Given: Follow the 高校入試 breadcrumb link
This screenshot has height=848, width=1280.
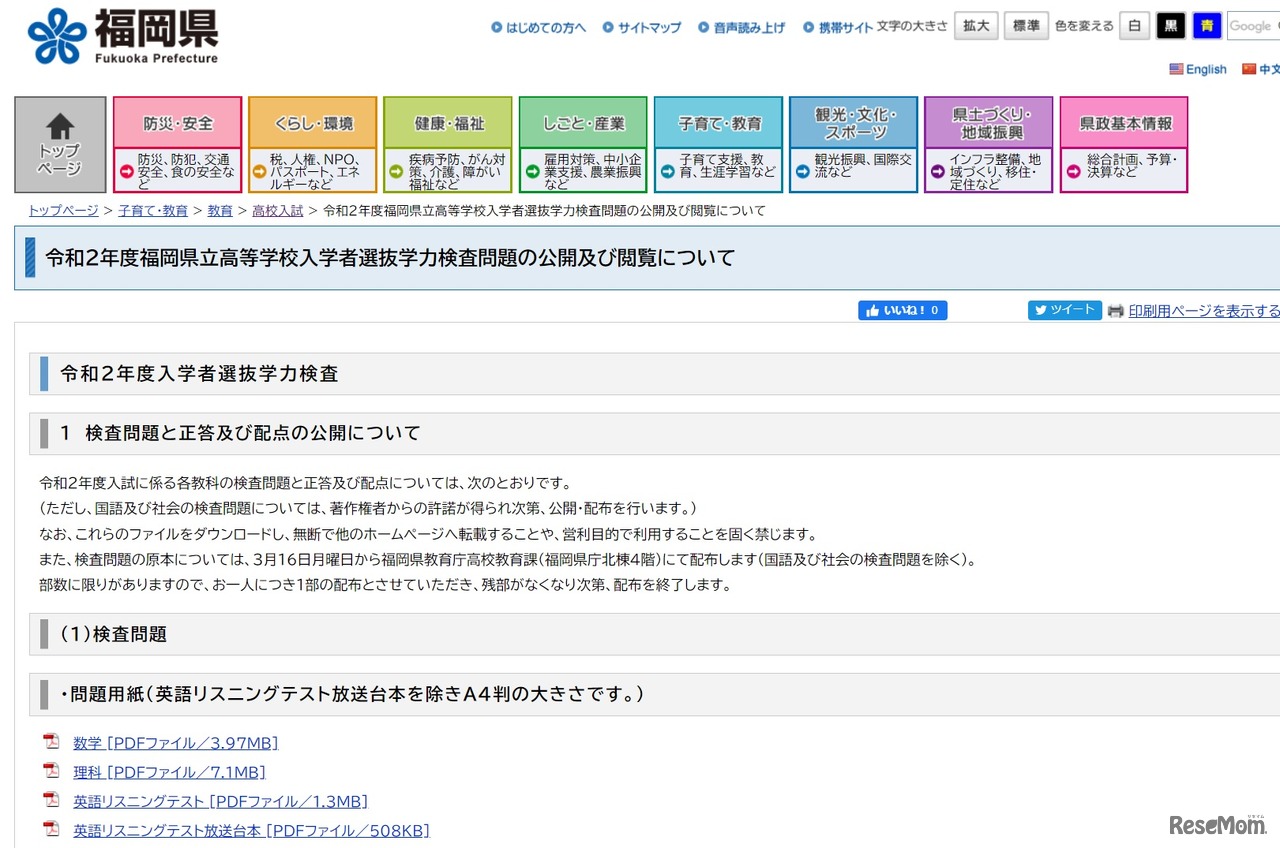Looking at the screenshot, I should point(277,211).
